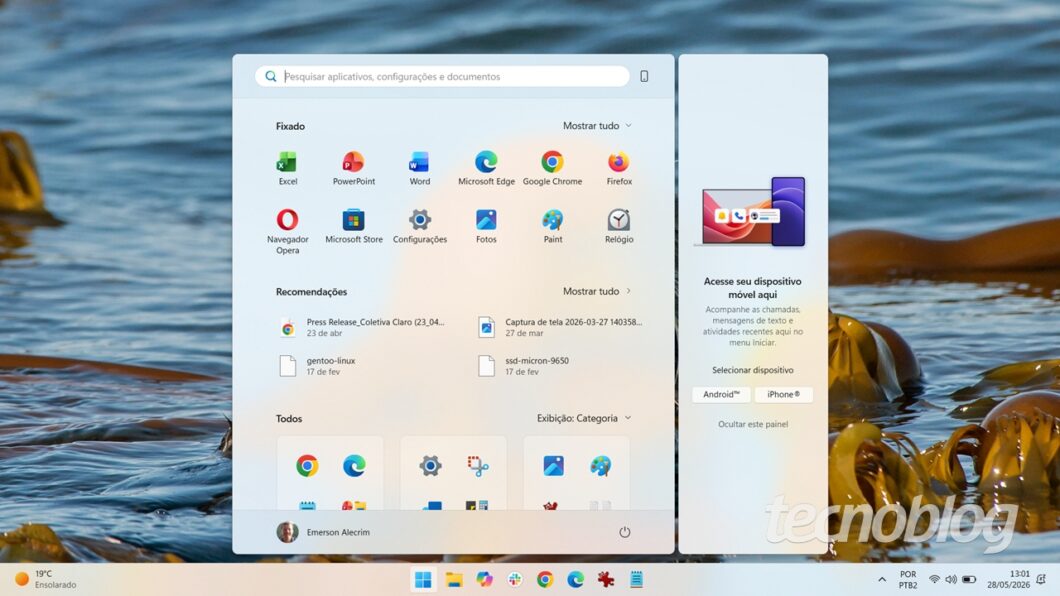Image resolution: width=1060 pixels, height=596 pixels.
Task: Launch Firefox from pinned apps
Action: coord(619,168)
